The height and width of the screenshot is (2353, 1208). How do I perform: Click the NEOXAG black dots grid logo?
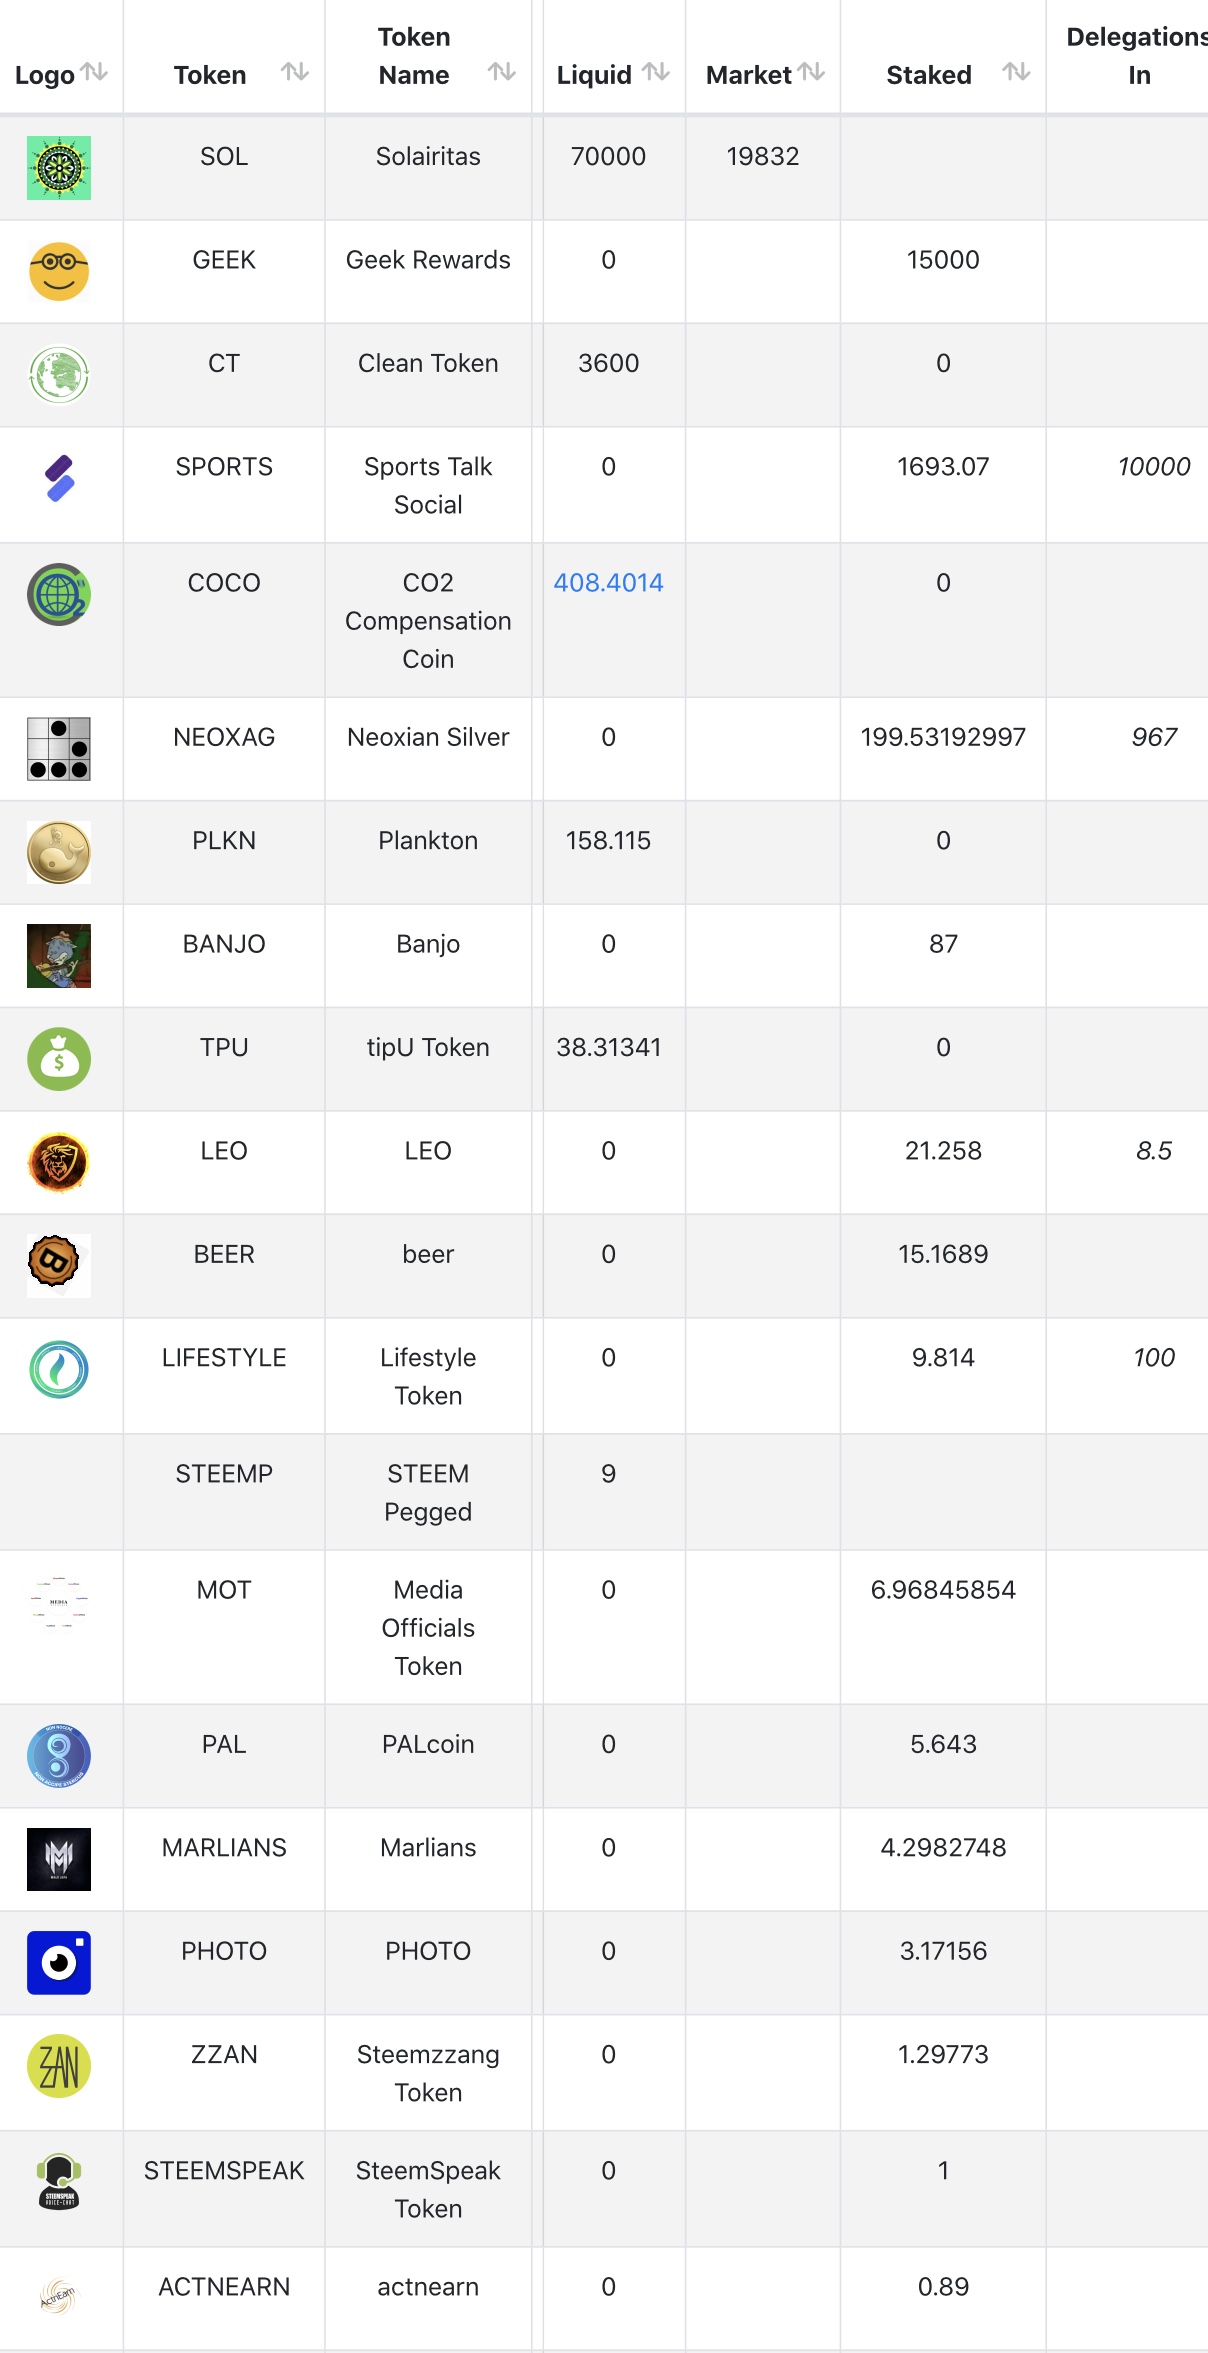point(59,749)
